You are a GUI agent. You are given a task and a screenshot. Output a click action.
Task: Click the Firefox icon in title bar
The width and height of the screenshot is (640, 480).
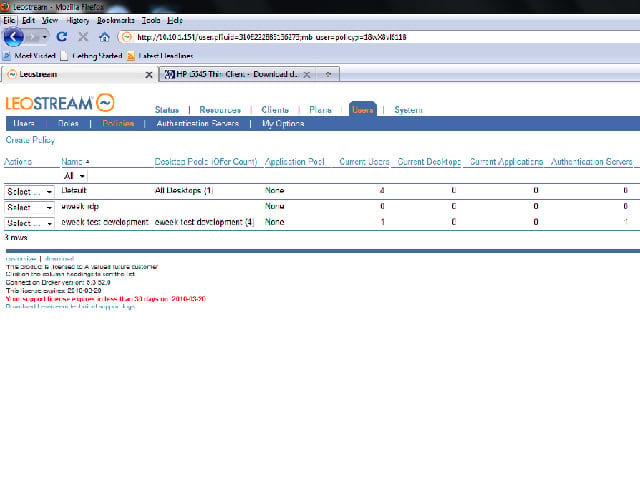click(x=5, y=7)
